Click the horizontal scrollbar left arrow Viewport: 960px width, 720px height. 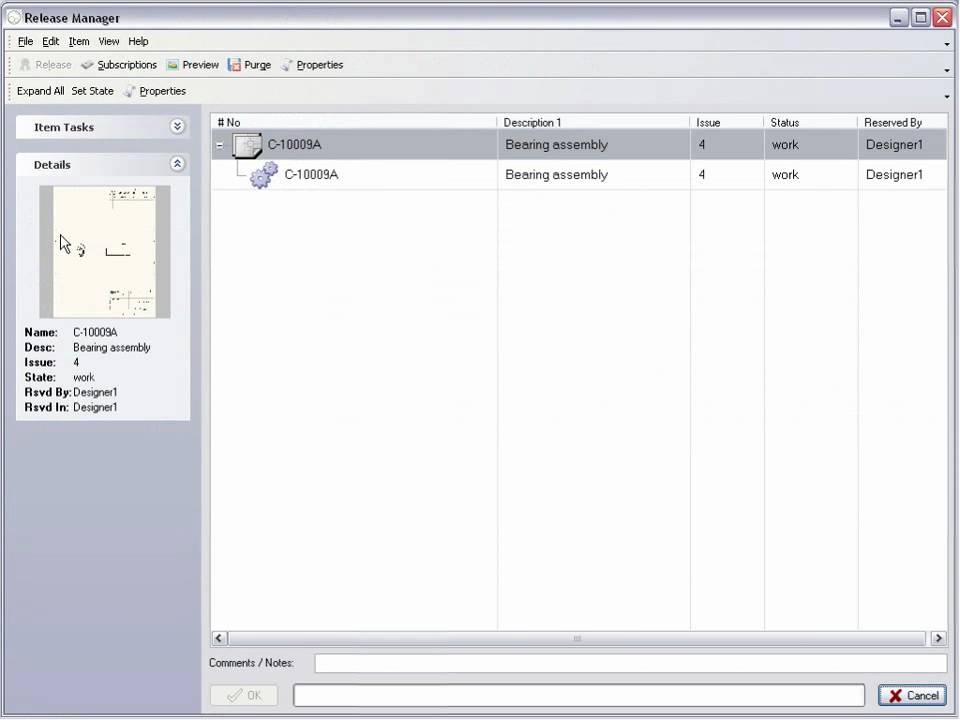pos(219,638)
